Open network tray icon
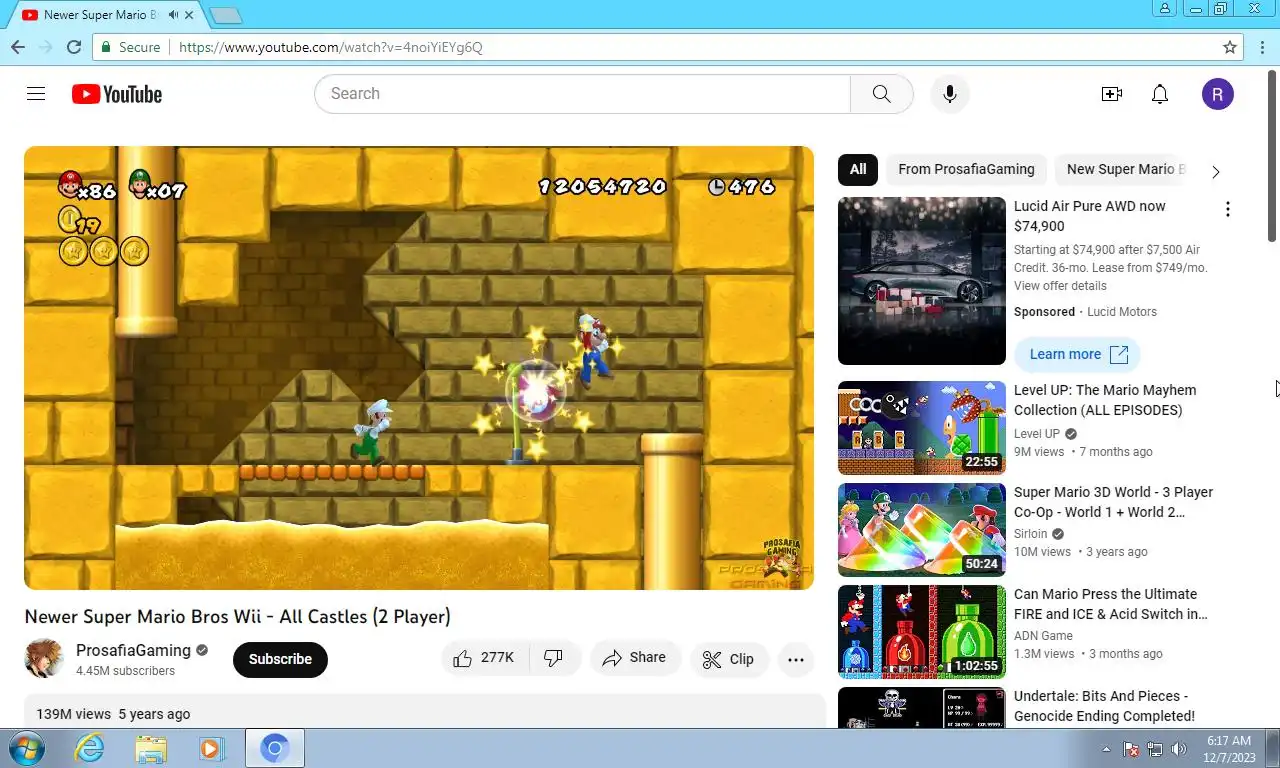The height and width of the screenshot is (768, 1280). click(x=1155, y=749)
